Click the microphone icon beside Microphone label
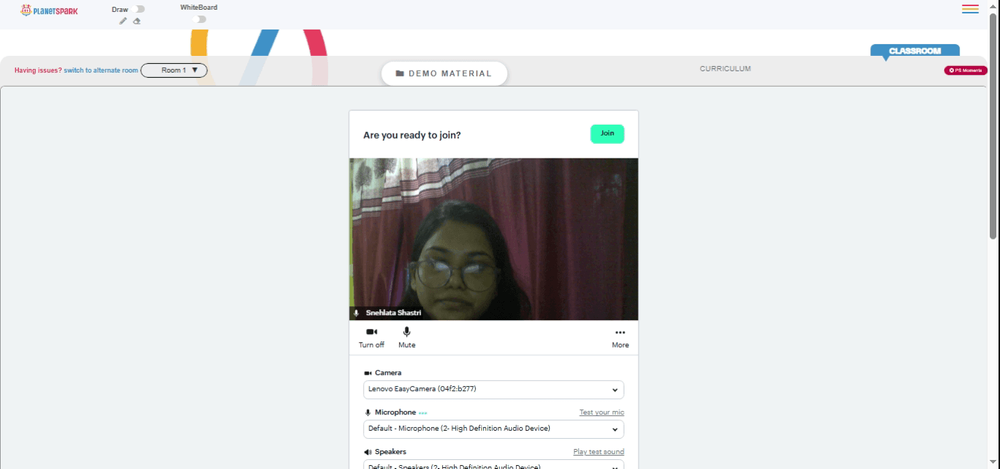The height and width of the screenshot is (469, 1000). point(368,413)
